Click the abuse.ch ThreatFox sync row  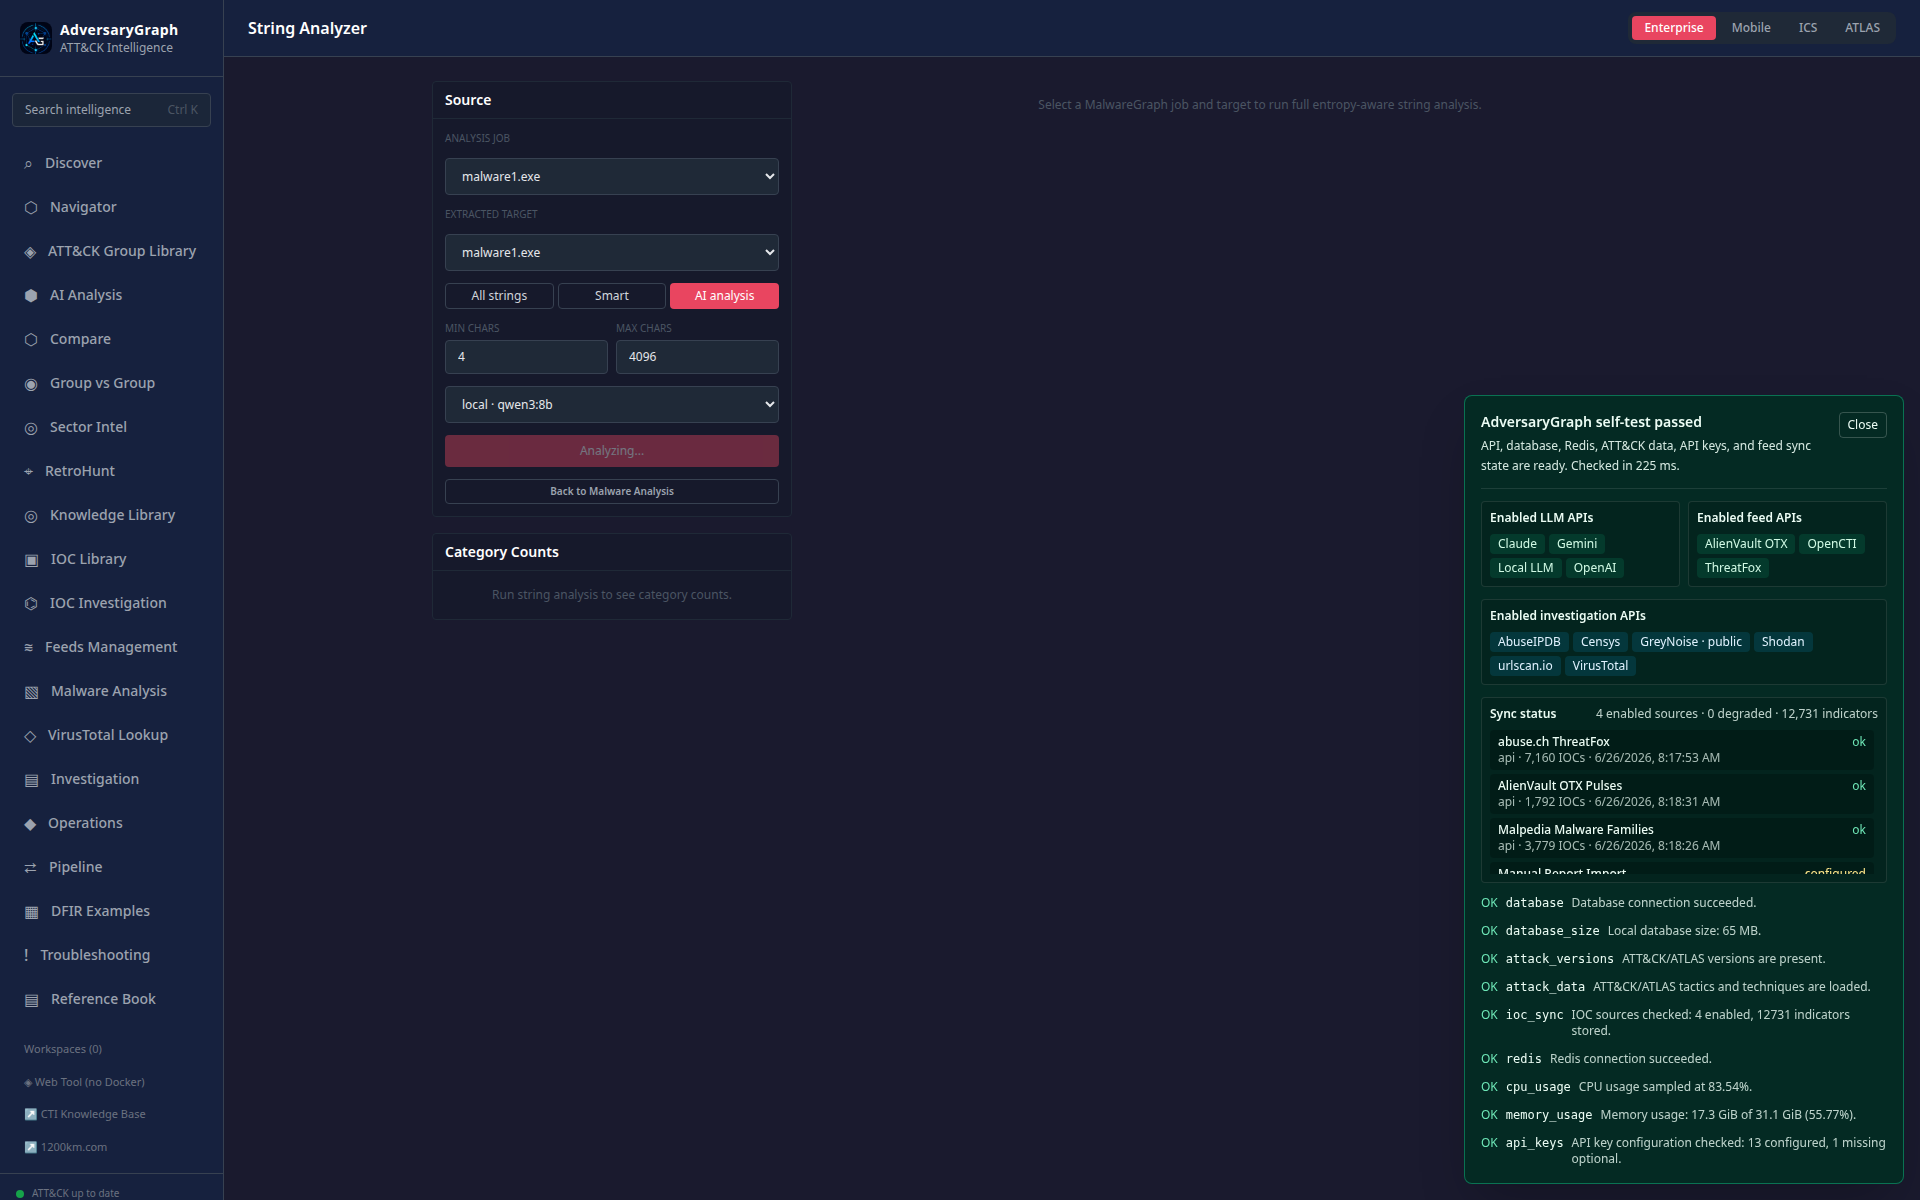click(x=1682, y=750)
